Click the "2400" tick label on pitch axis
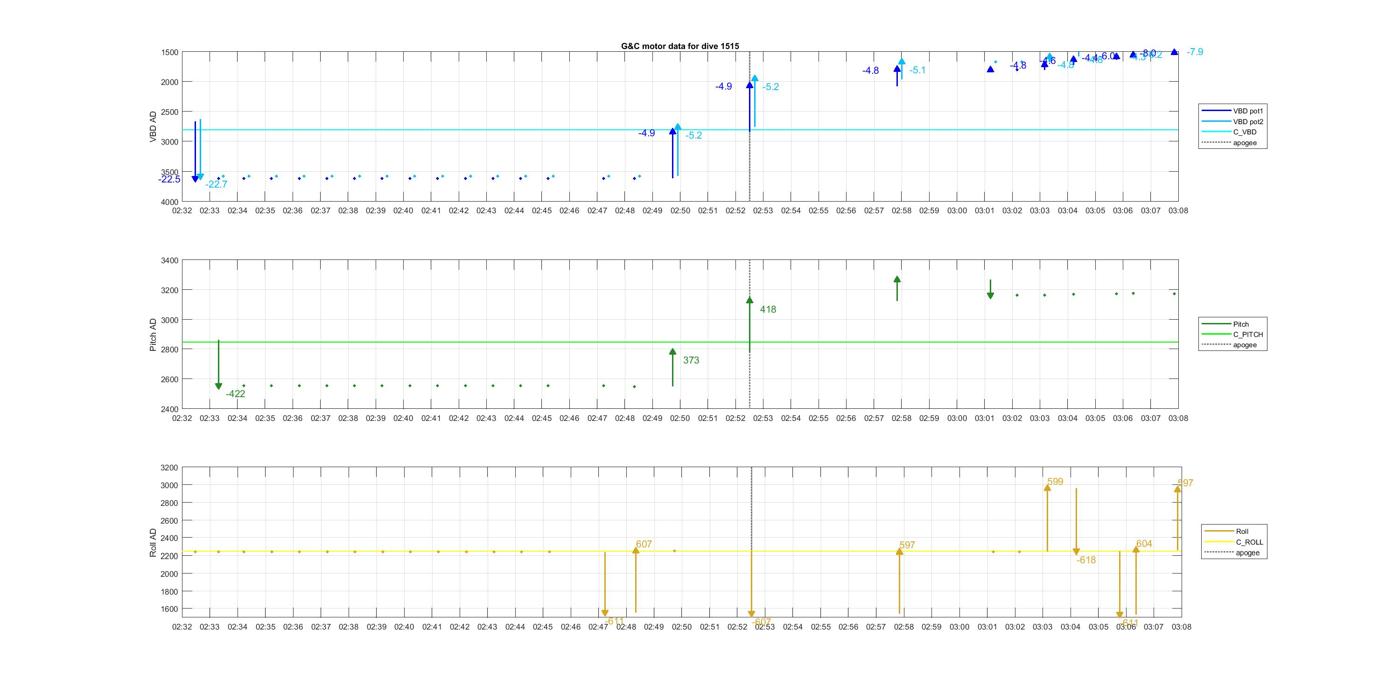1400x693 pixels. click(x=169, y=409)
